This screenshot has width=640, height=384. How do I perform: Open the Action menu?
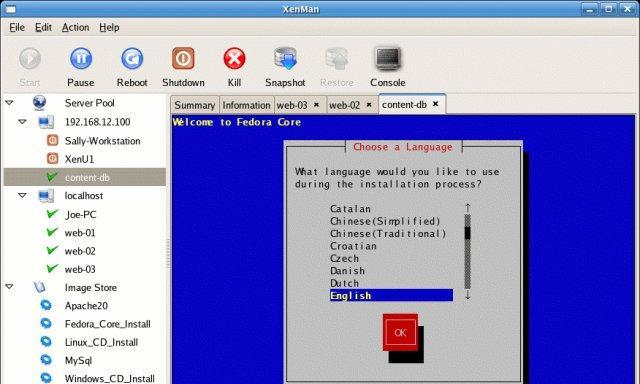(x=76, y=27)
